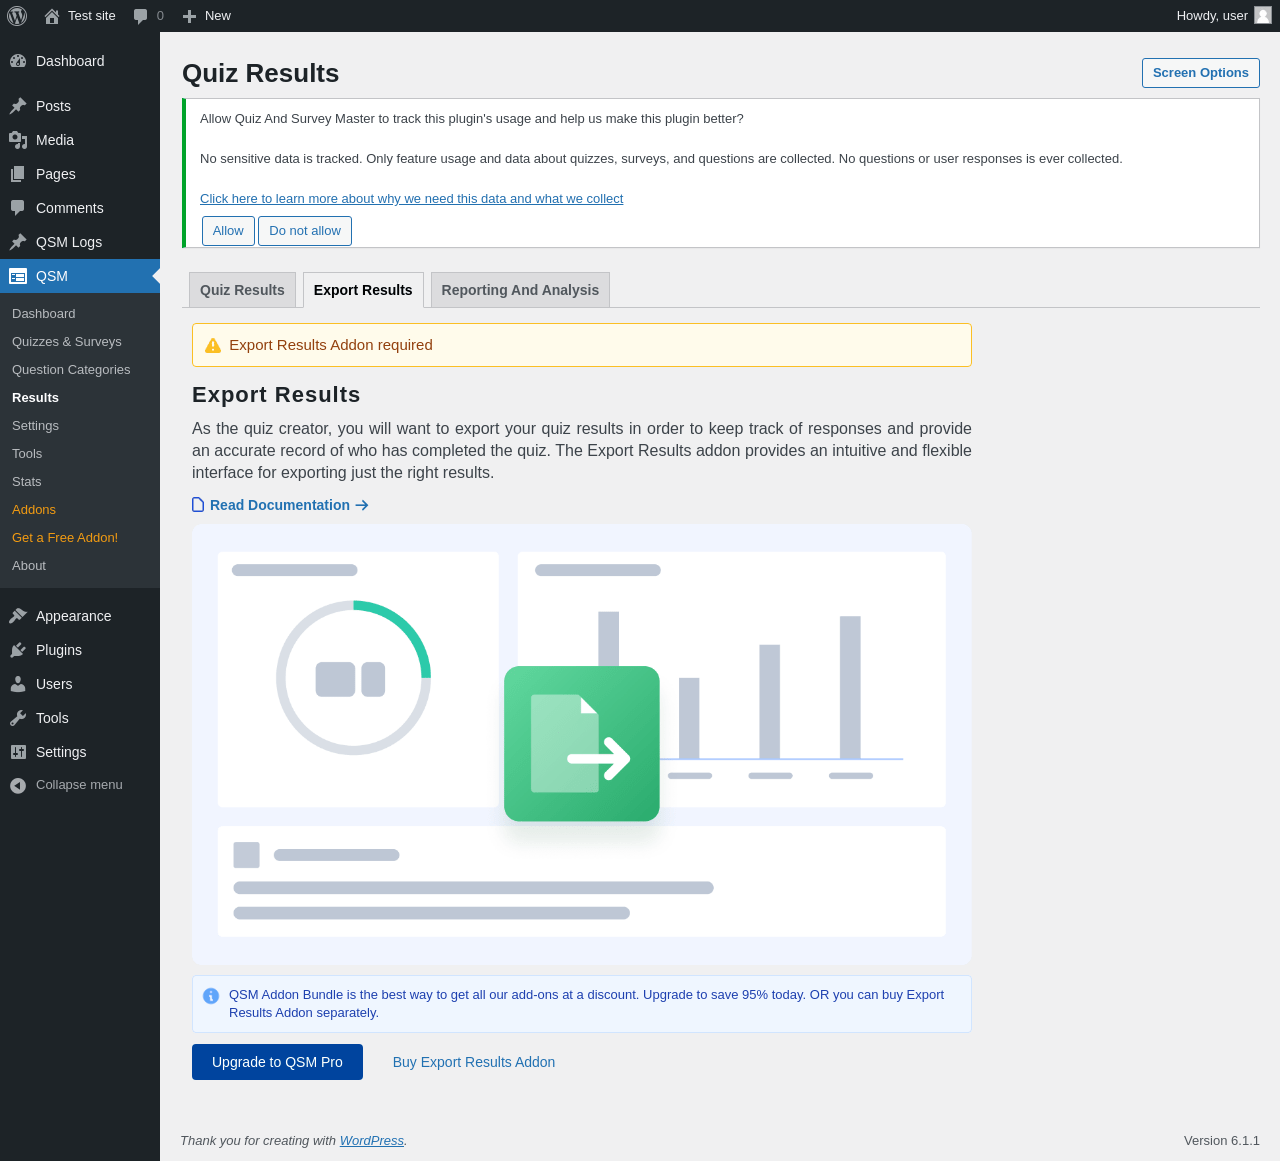The height and width of the screenshot is (1161, 1280).
Task: Open the Users menu label
Action: (x=54, y=684)
